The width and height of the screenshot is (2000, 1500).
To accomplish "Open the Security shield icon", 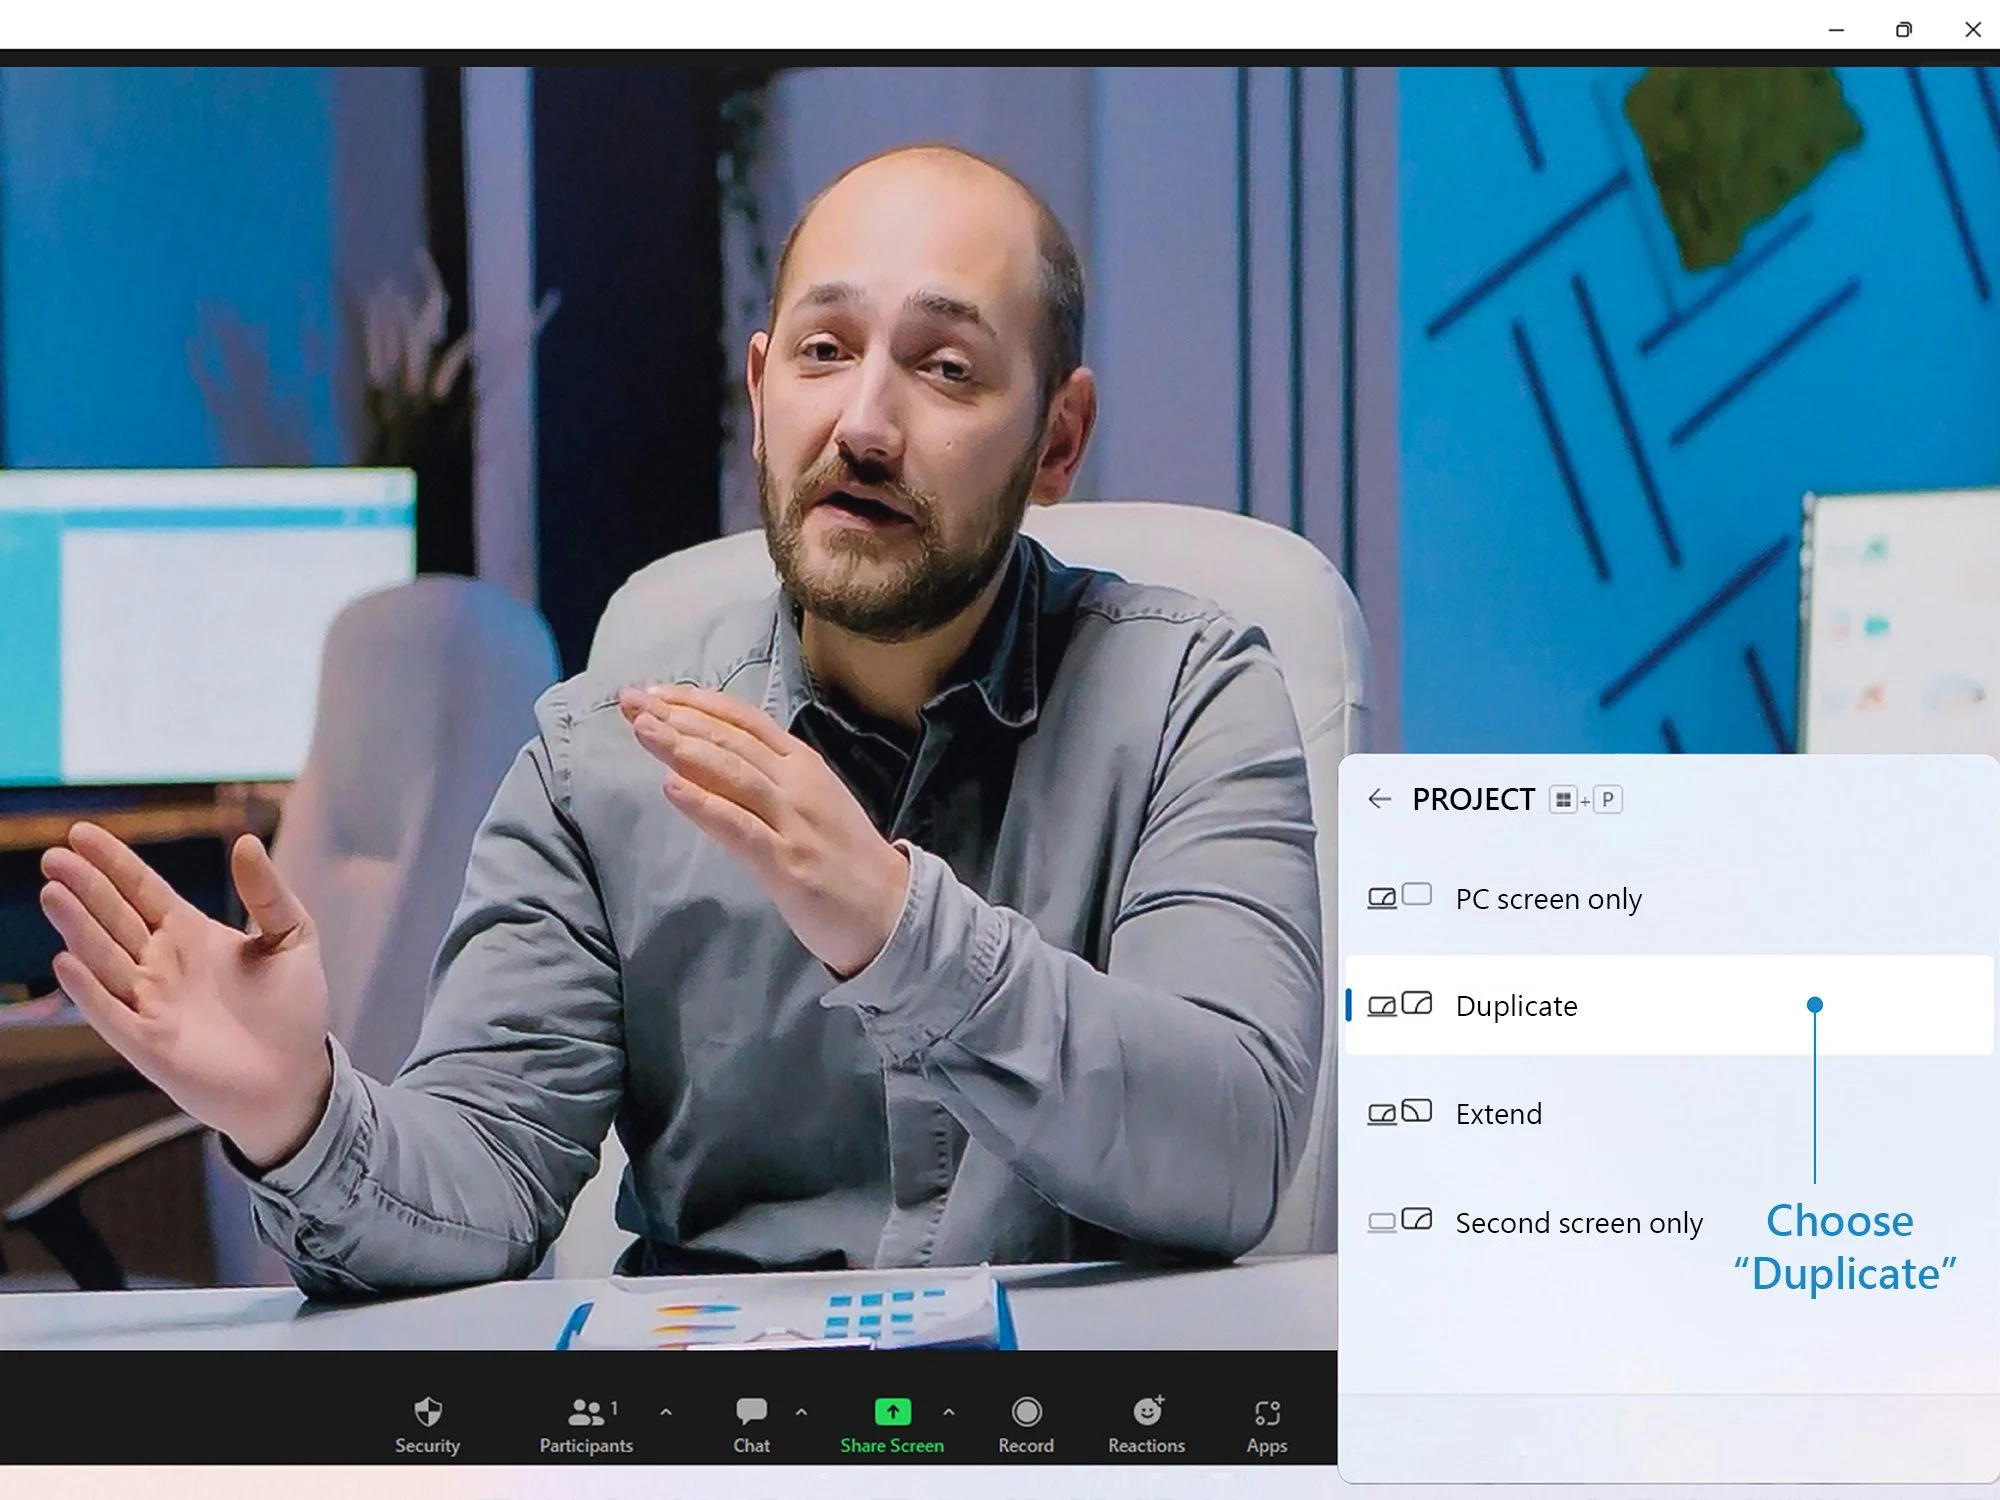I will coord(427,1411).
